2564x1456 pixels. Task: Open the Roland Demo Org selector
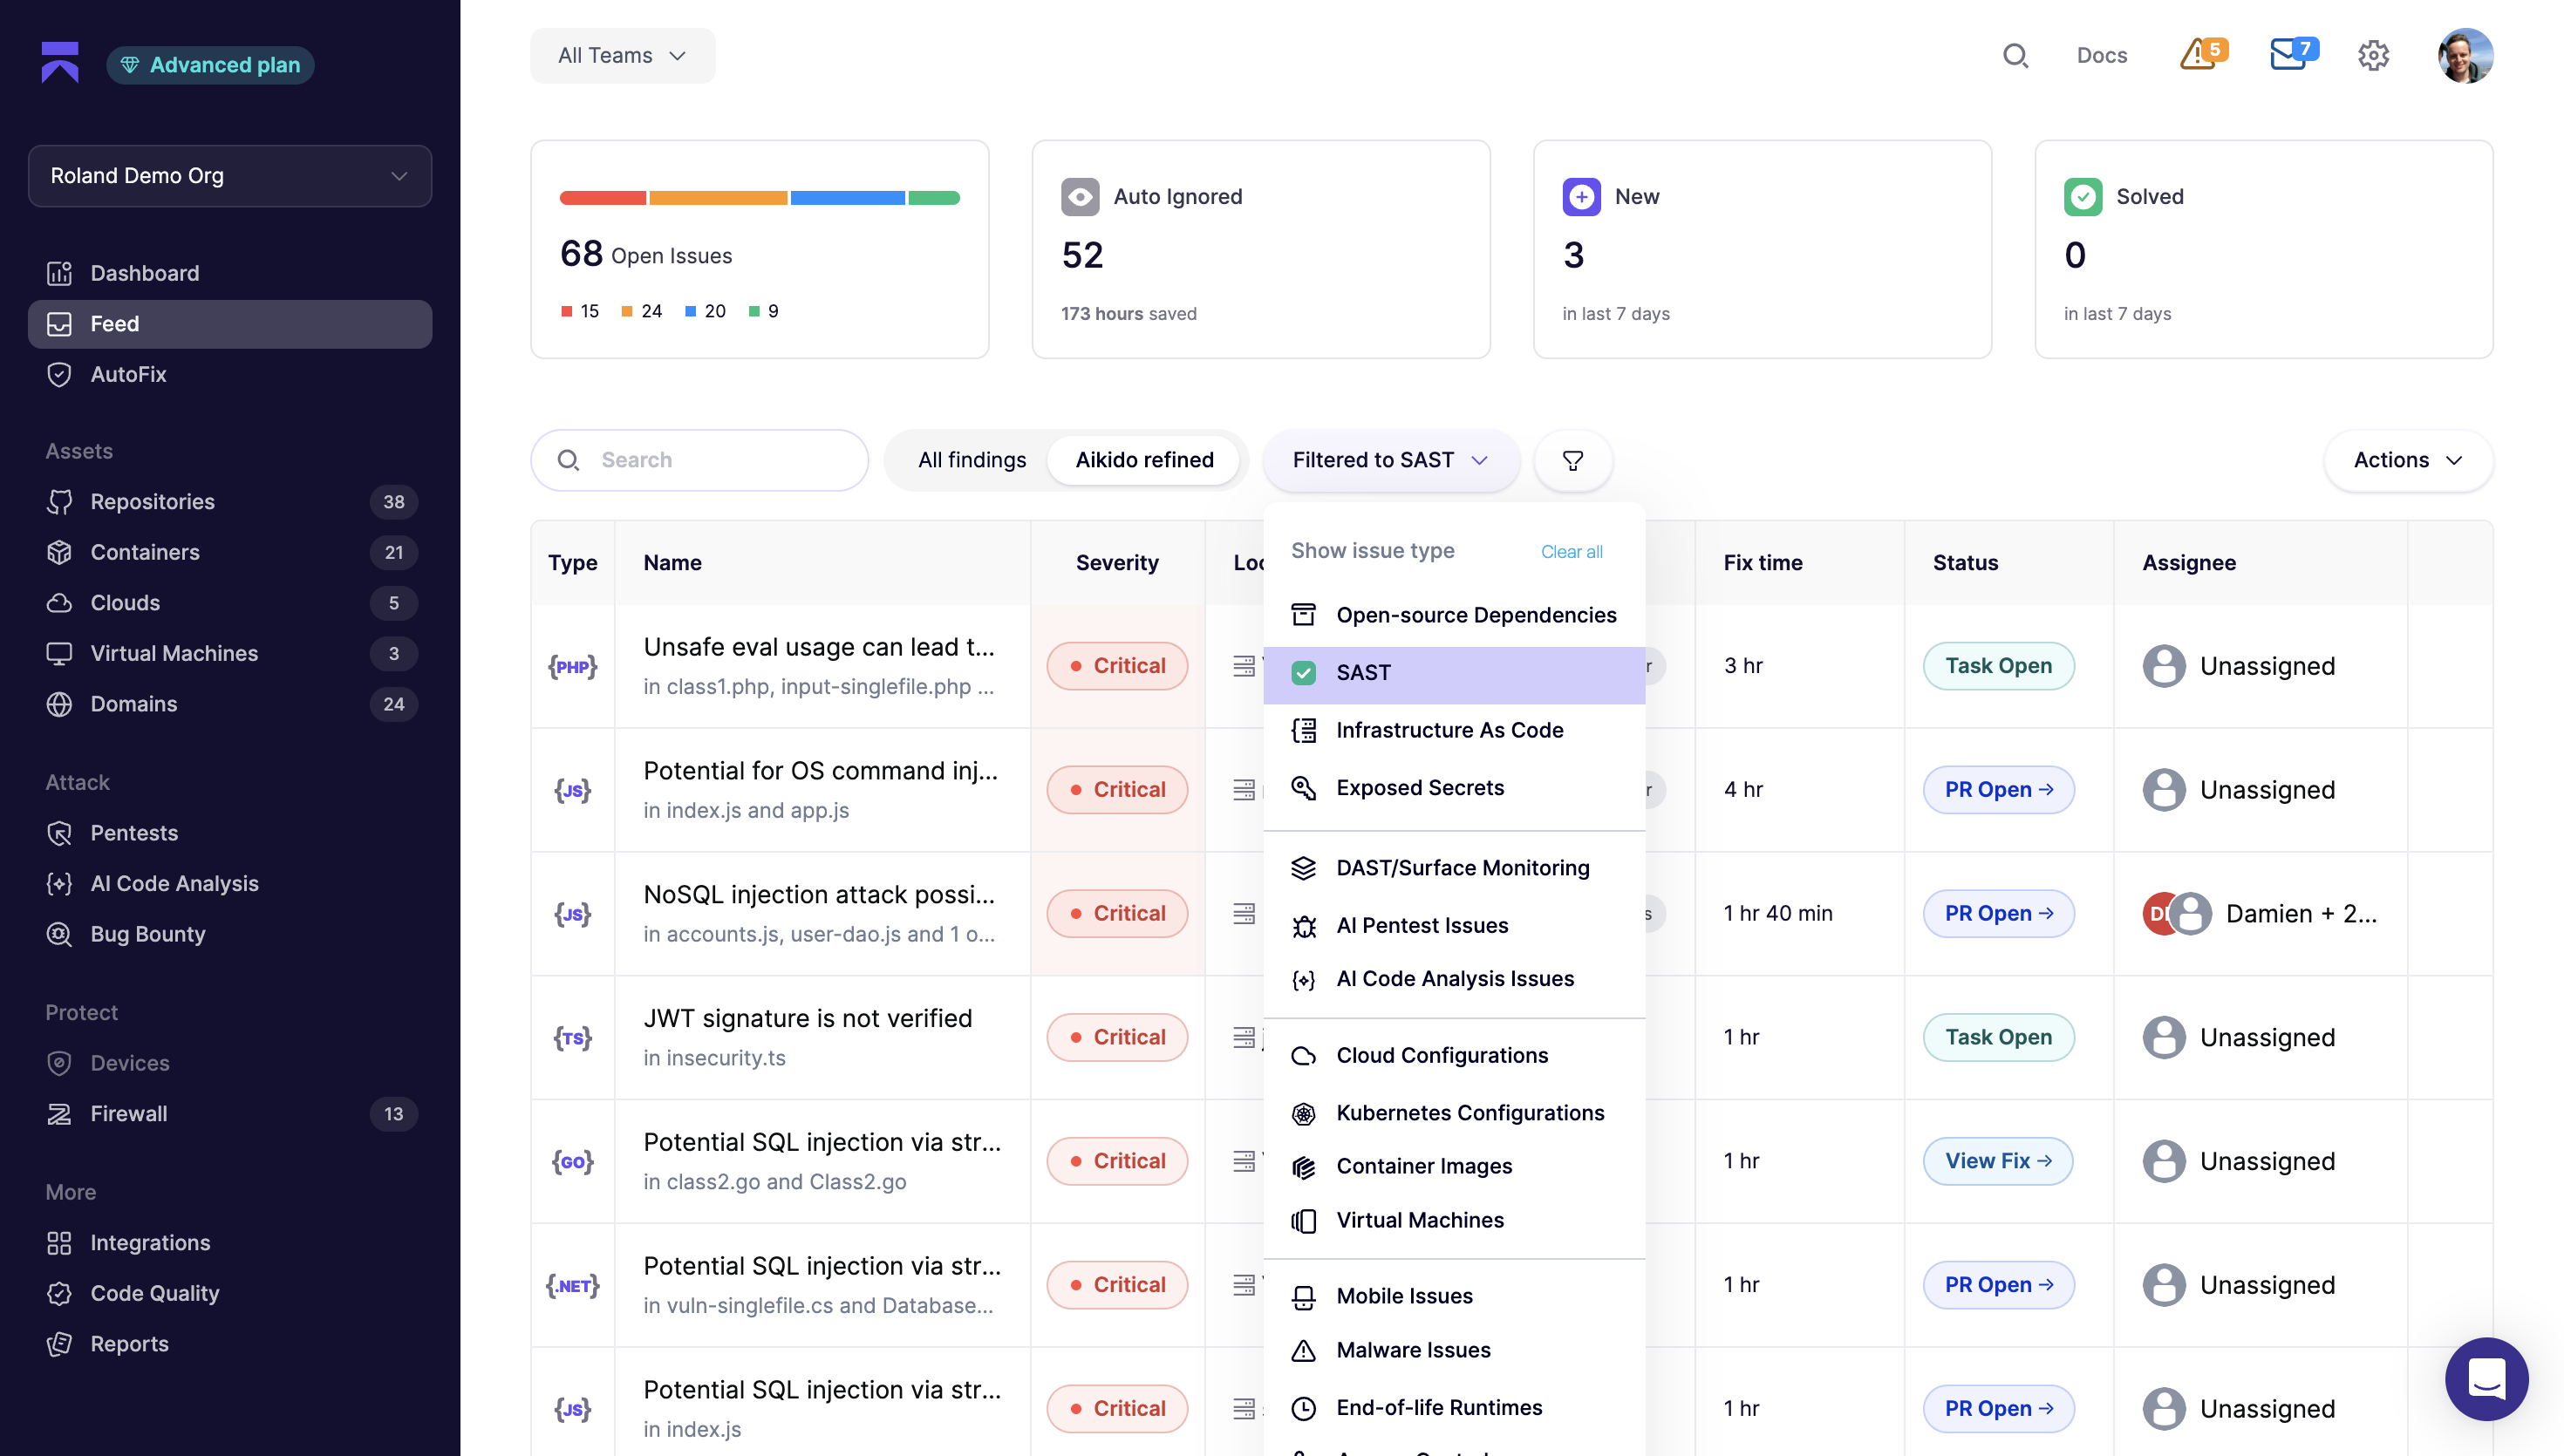pyautogui.click(x=230, y=175)
